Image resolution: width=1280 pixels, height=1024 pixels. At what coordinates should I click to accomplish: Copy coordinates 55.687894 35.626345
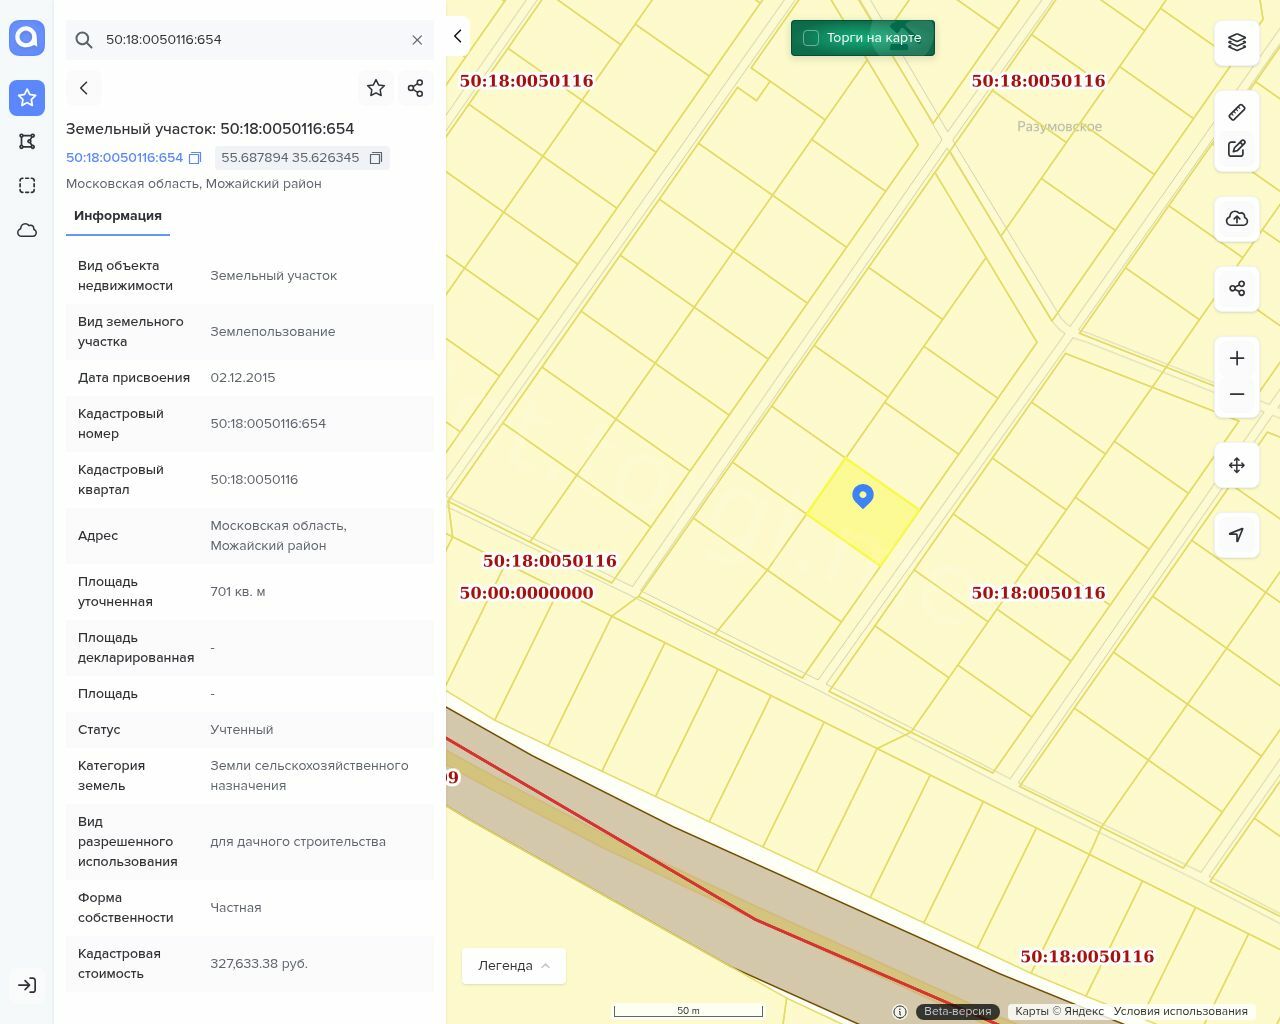tap(376, 158)
